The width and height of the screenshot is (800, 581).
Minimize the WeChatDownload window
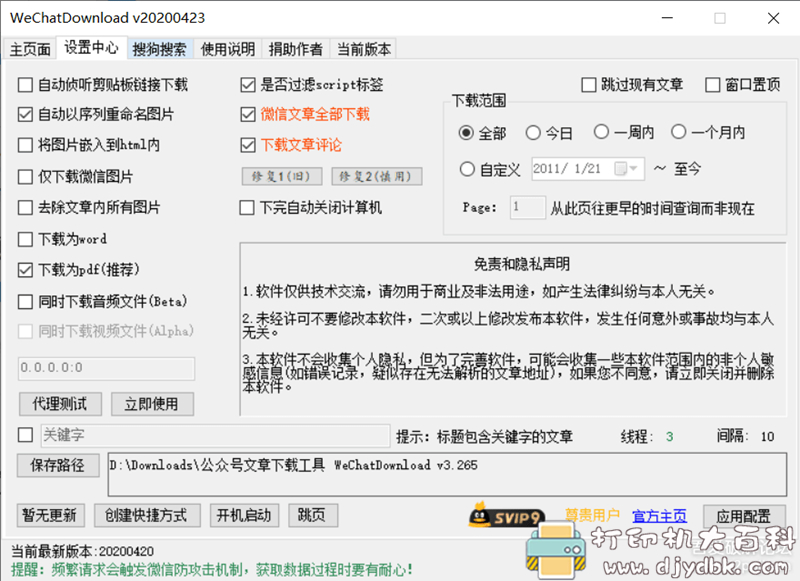(667, 18)
